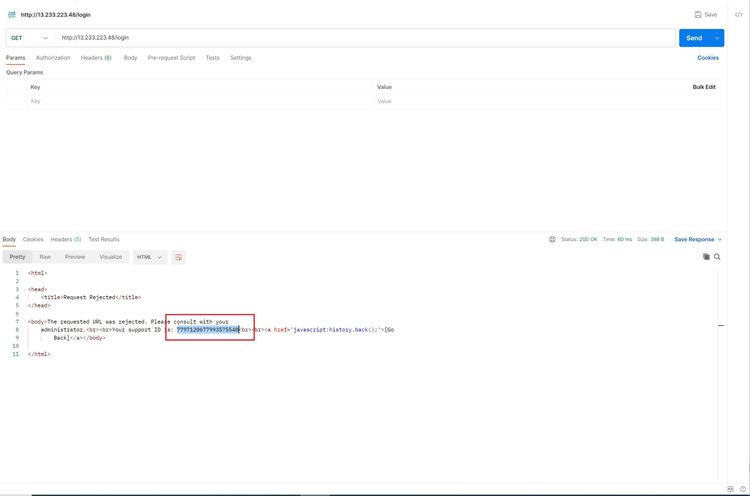The height and width of the screenshot is (496, 750).
Task: Open the GET method dropdown
Action: [30, 38]
